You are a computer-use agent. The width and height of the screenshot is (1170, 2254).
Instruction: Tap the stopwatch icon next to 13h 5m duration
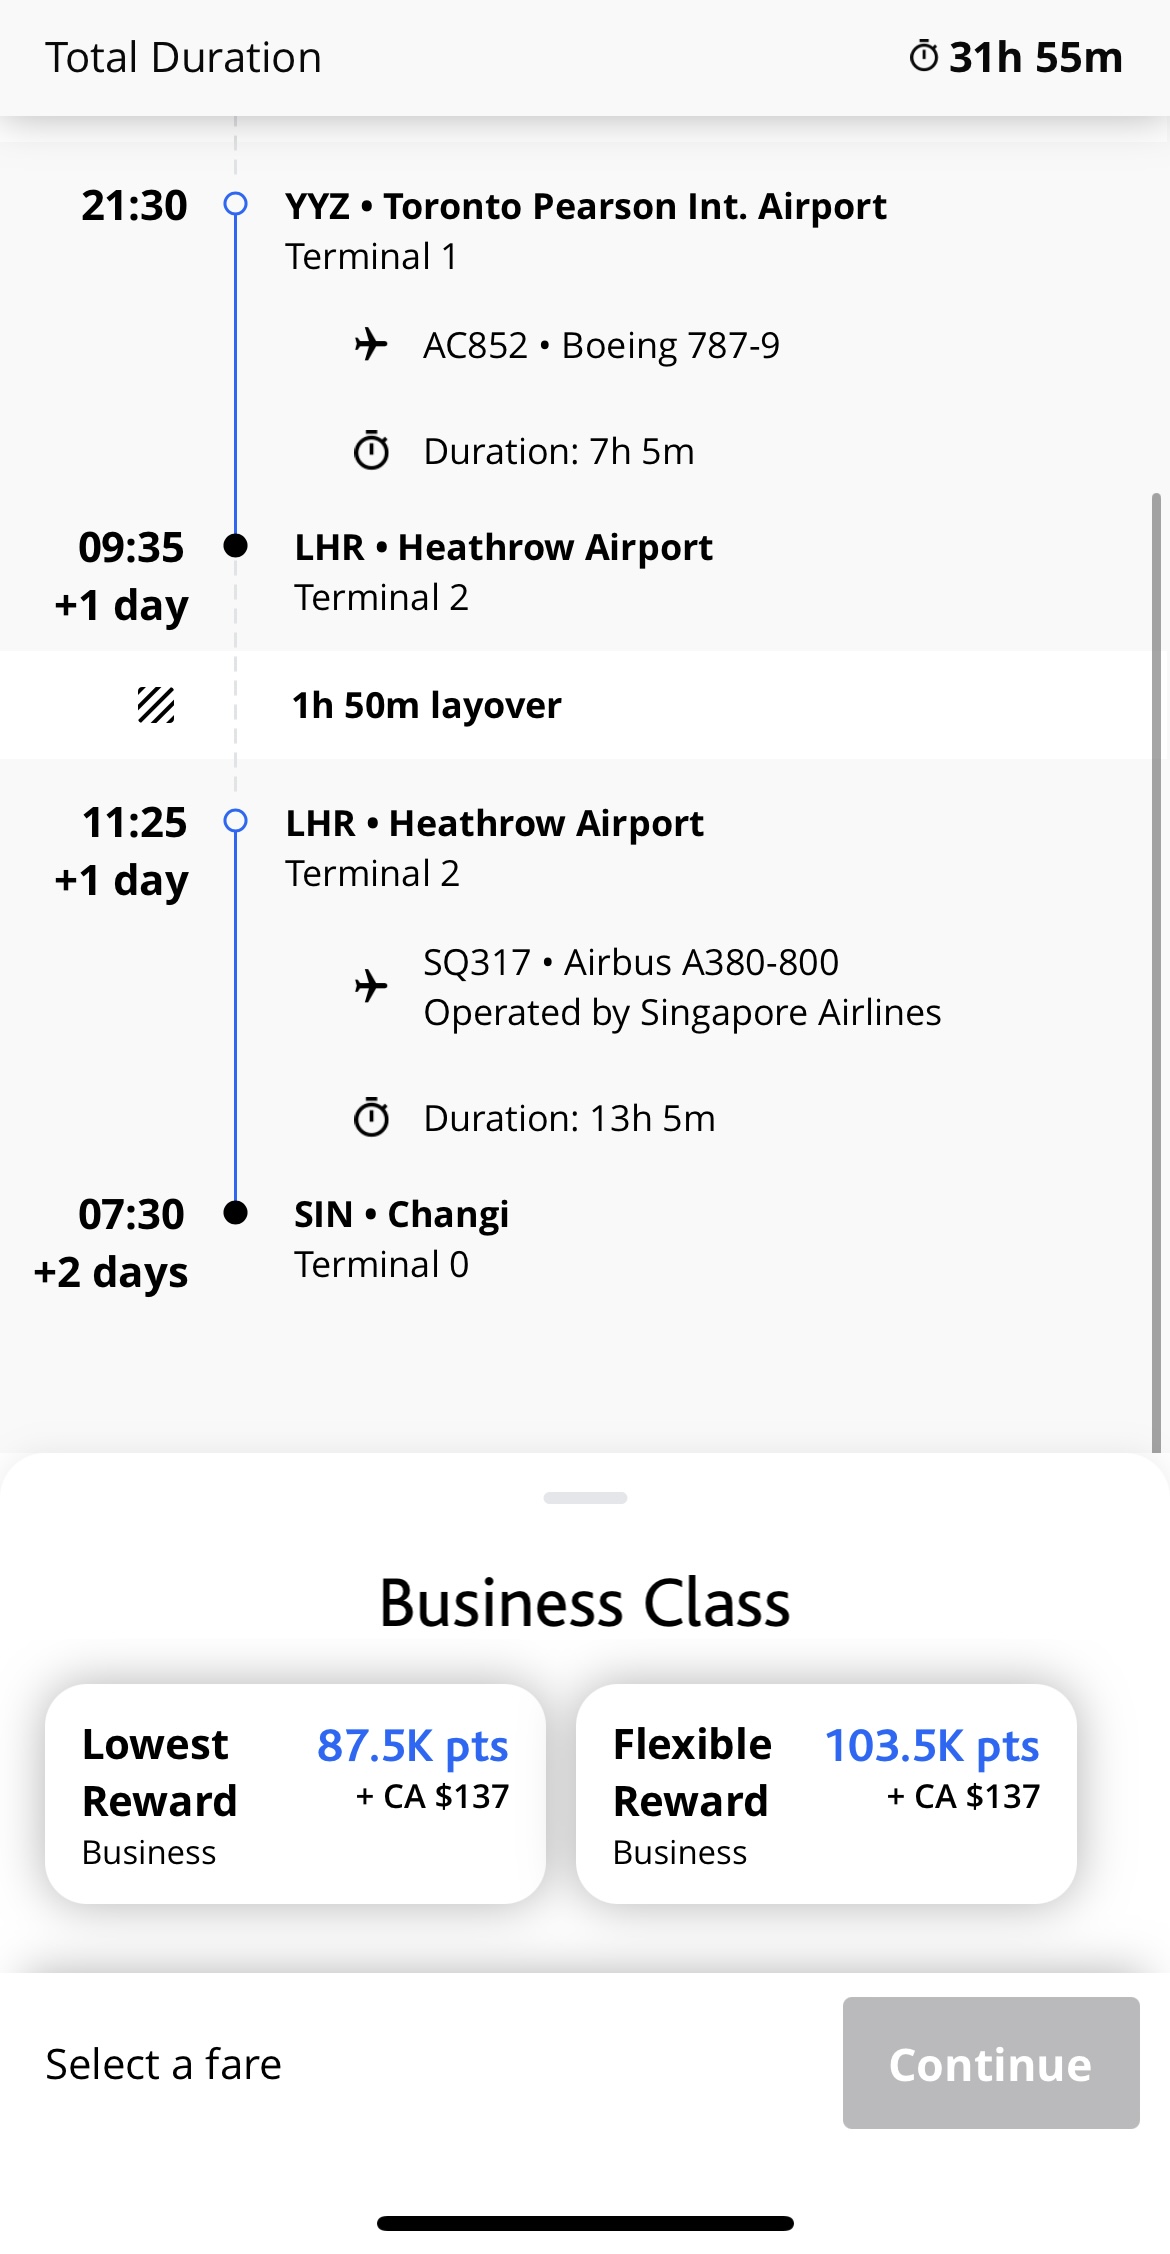click(371, 1118)
